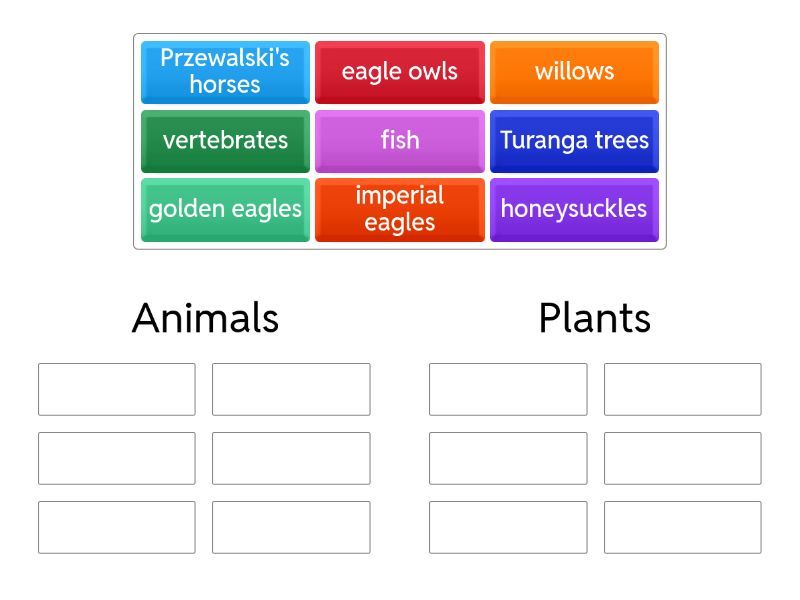Pick the honeysuckles tile

click(x=574, y=209)
